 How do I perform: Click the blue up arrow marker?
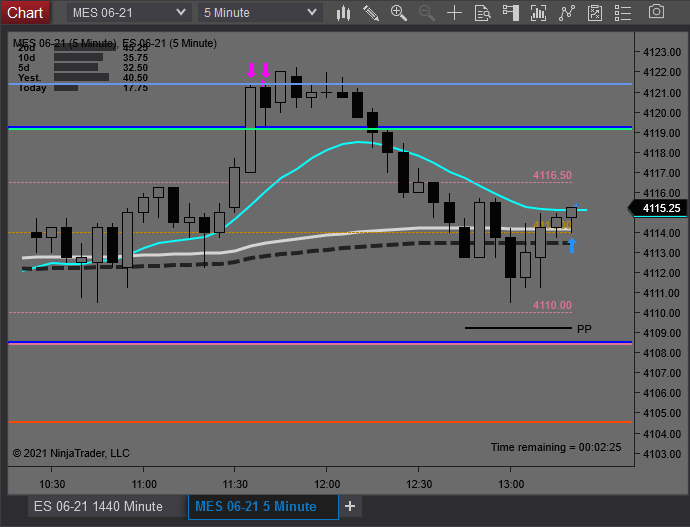pyautogui.click(x=572, y=245)
